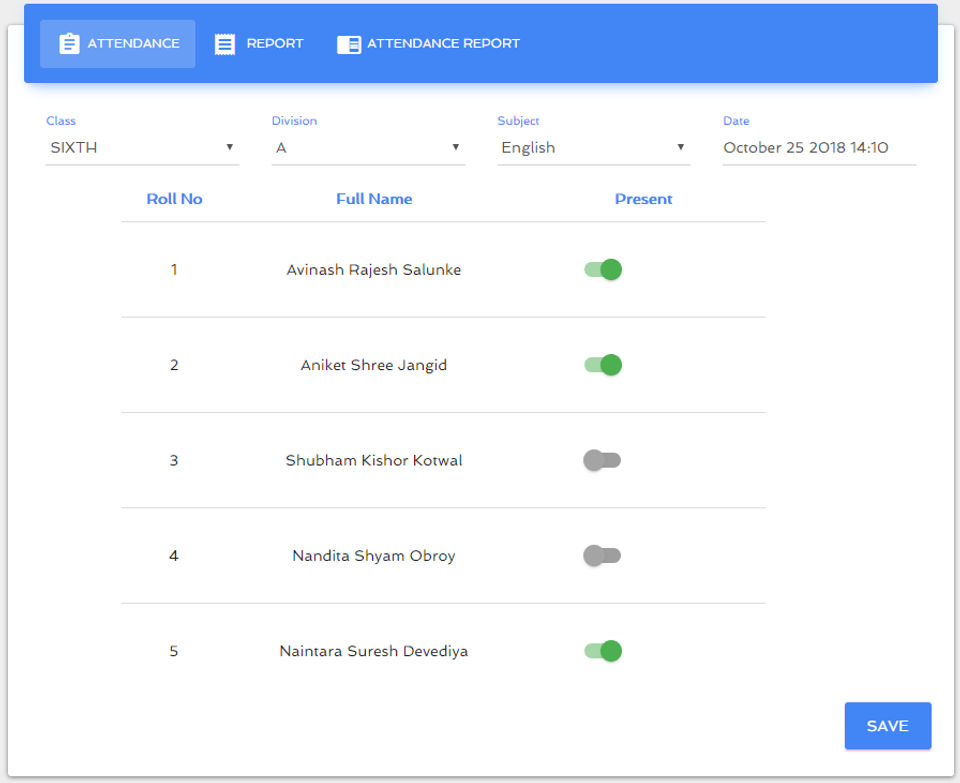Toggle present switch for Avinash Rajesh Salunke
960x783 pixels.
[x=602, y=269]
